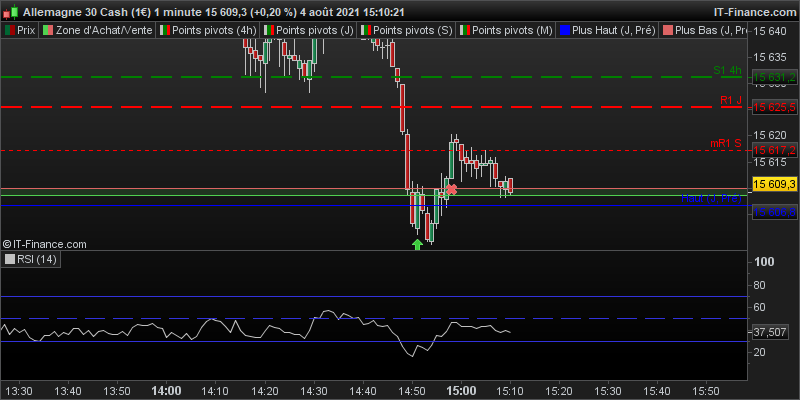
Task: Click the pink swatch of Plus Bas indicator
Action: click(668, 31)
